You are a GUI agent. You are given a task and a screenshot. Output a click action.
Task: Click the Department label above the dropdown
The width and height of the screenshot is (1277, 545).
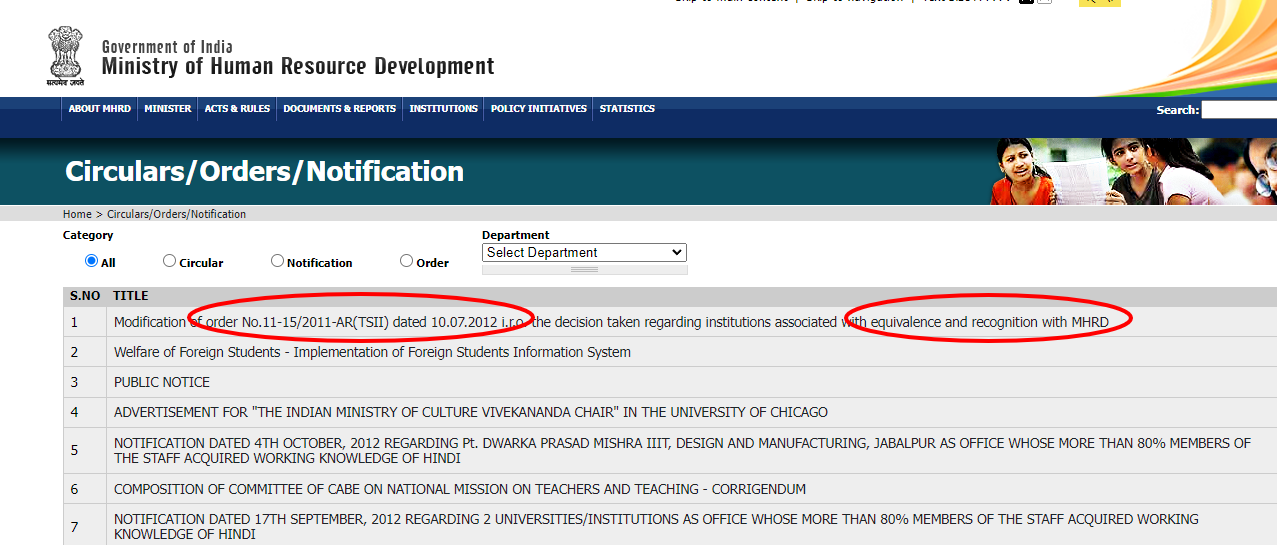[x=516, y=236]
